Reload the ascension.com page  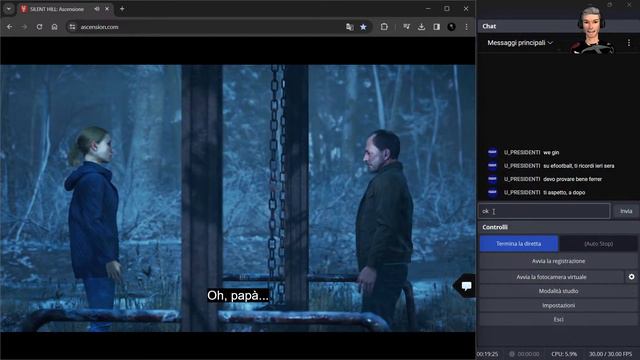coord(39,27)
